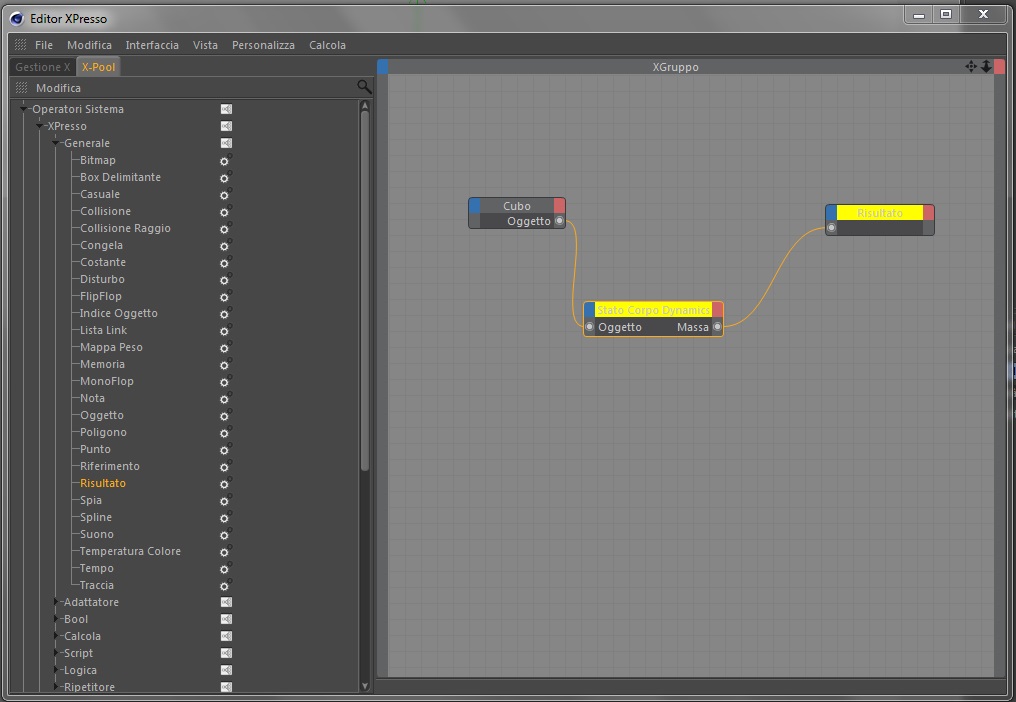Click the gear icon next to Temperatura Colore
The width and height of the screenshot is (1016, 702).
point(225,551)
